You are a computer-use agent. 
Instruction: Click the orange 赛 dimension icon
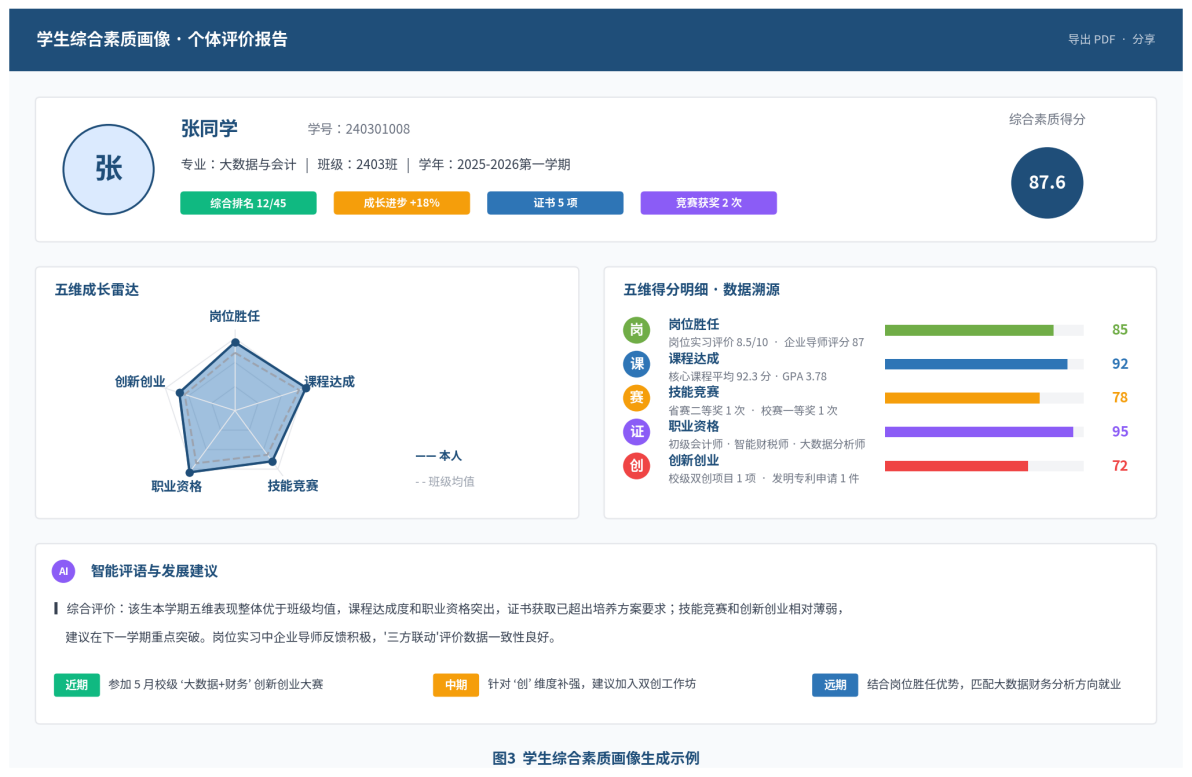(x=636, y=398)
